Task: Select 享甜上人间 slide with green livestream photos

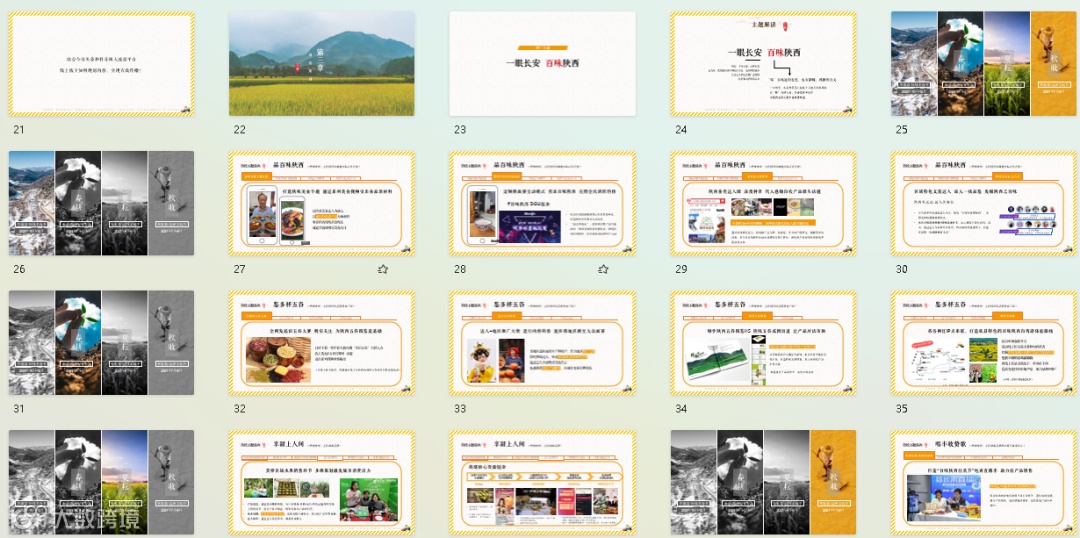Action: (322, 482)
